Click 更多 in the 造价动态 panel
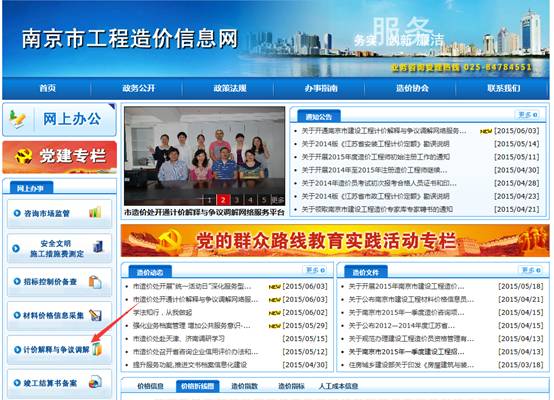This screenshot has width=554, height=400. tap(316, 270)
